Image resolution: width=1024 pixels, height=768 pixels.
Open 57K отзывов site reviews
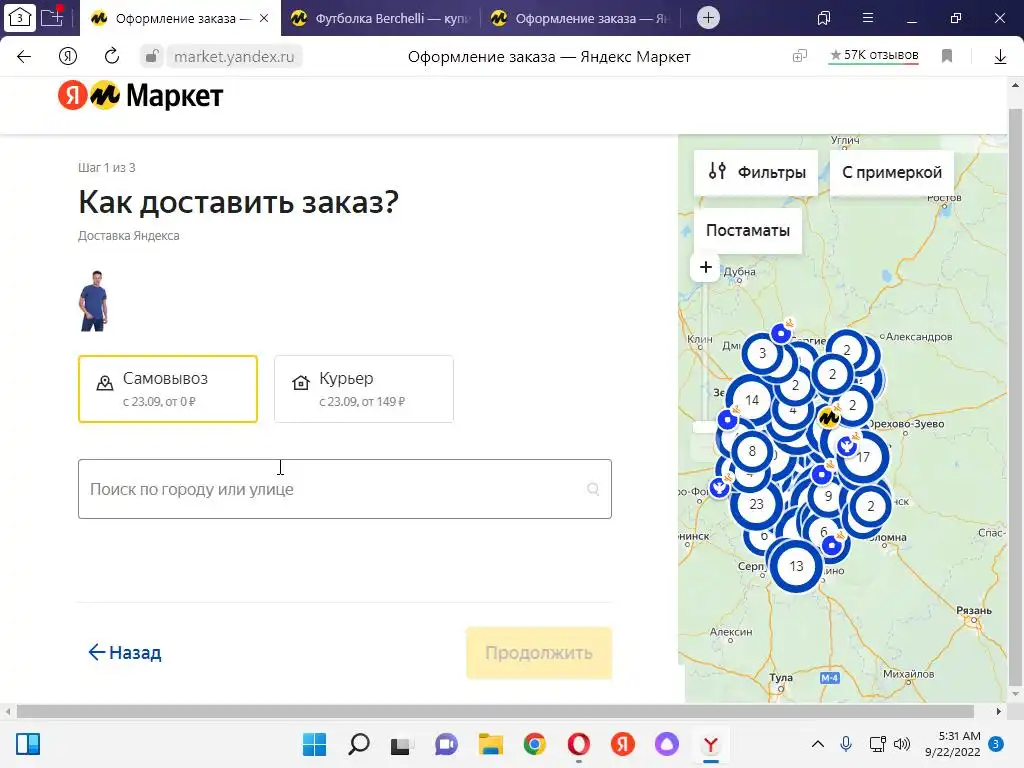(874, 56)
